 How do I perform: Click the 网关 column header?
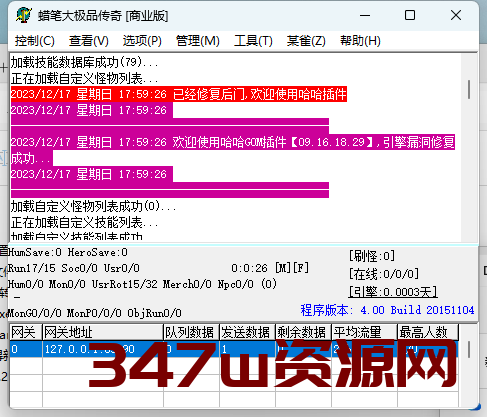tap(26, 332)
